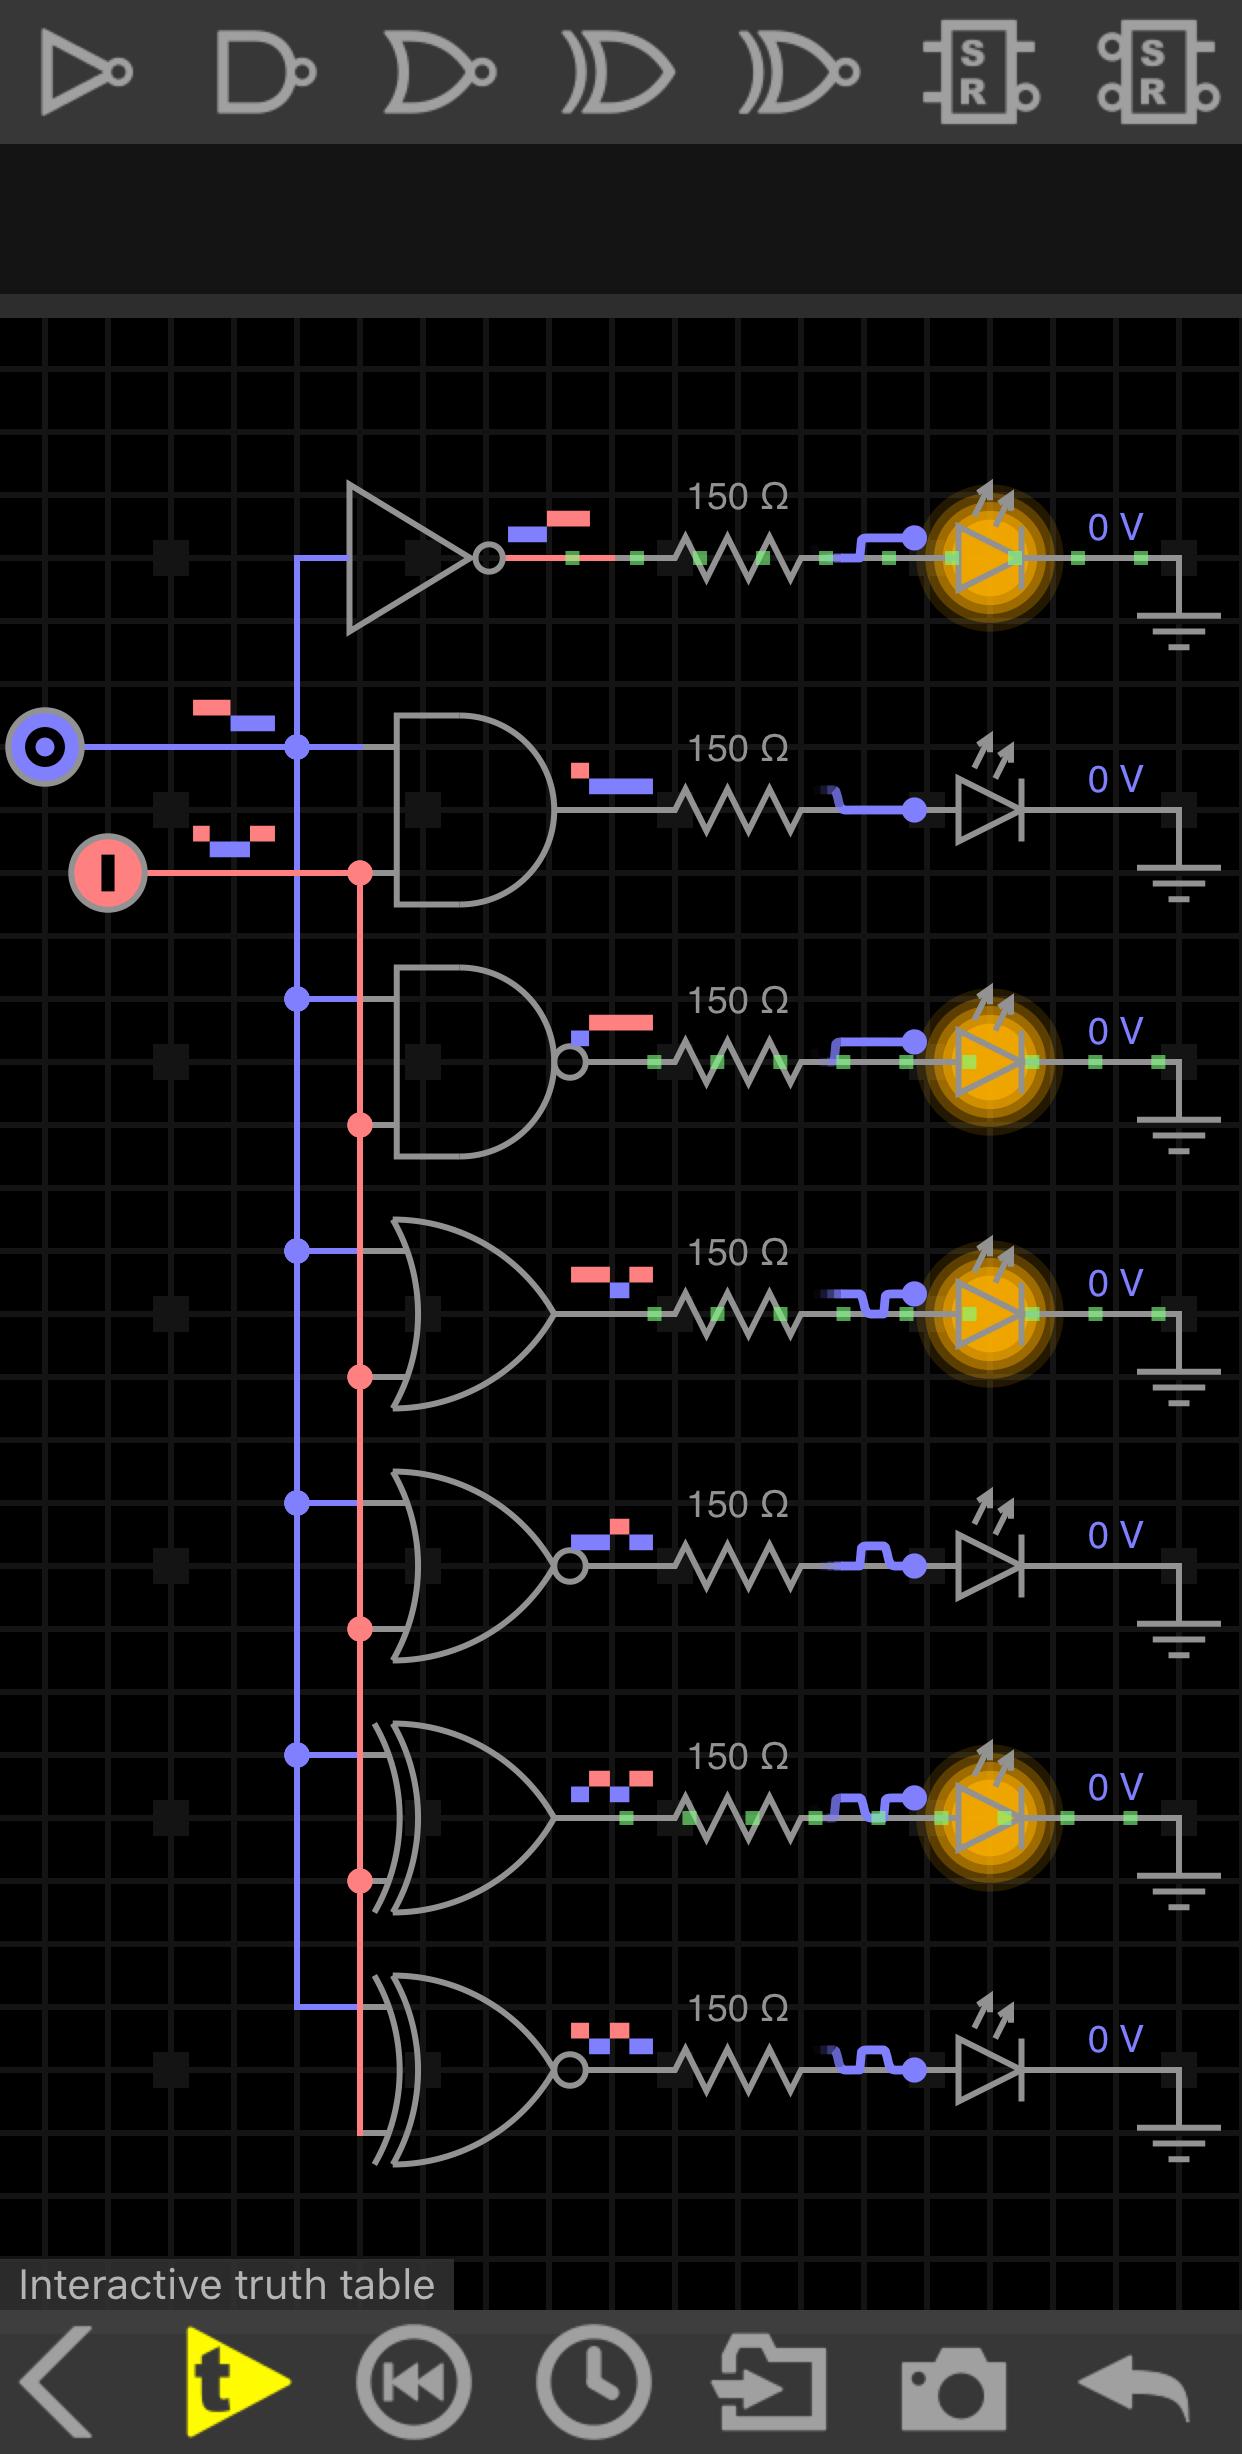Viewport: 1242px width, 2454px height.
Task: Tap the Interactive truth table label
Action: pos(227,2285)
